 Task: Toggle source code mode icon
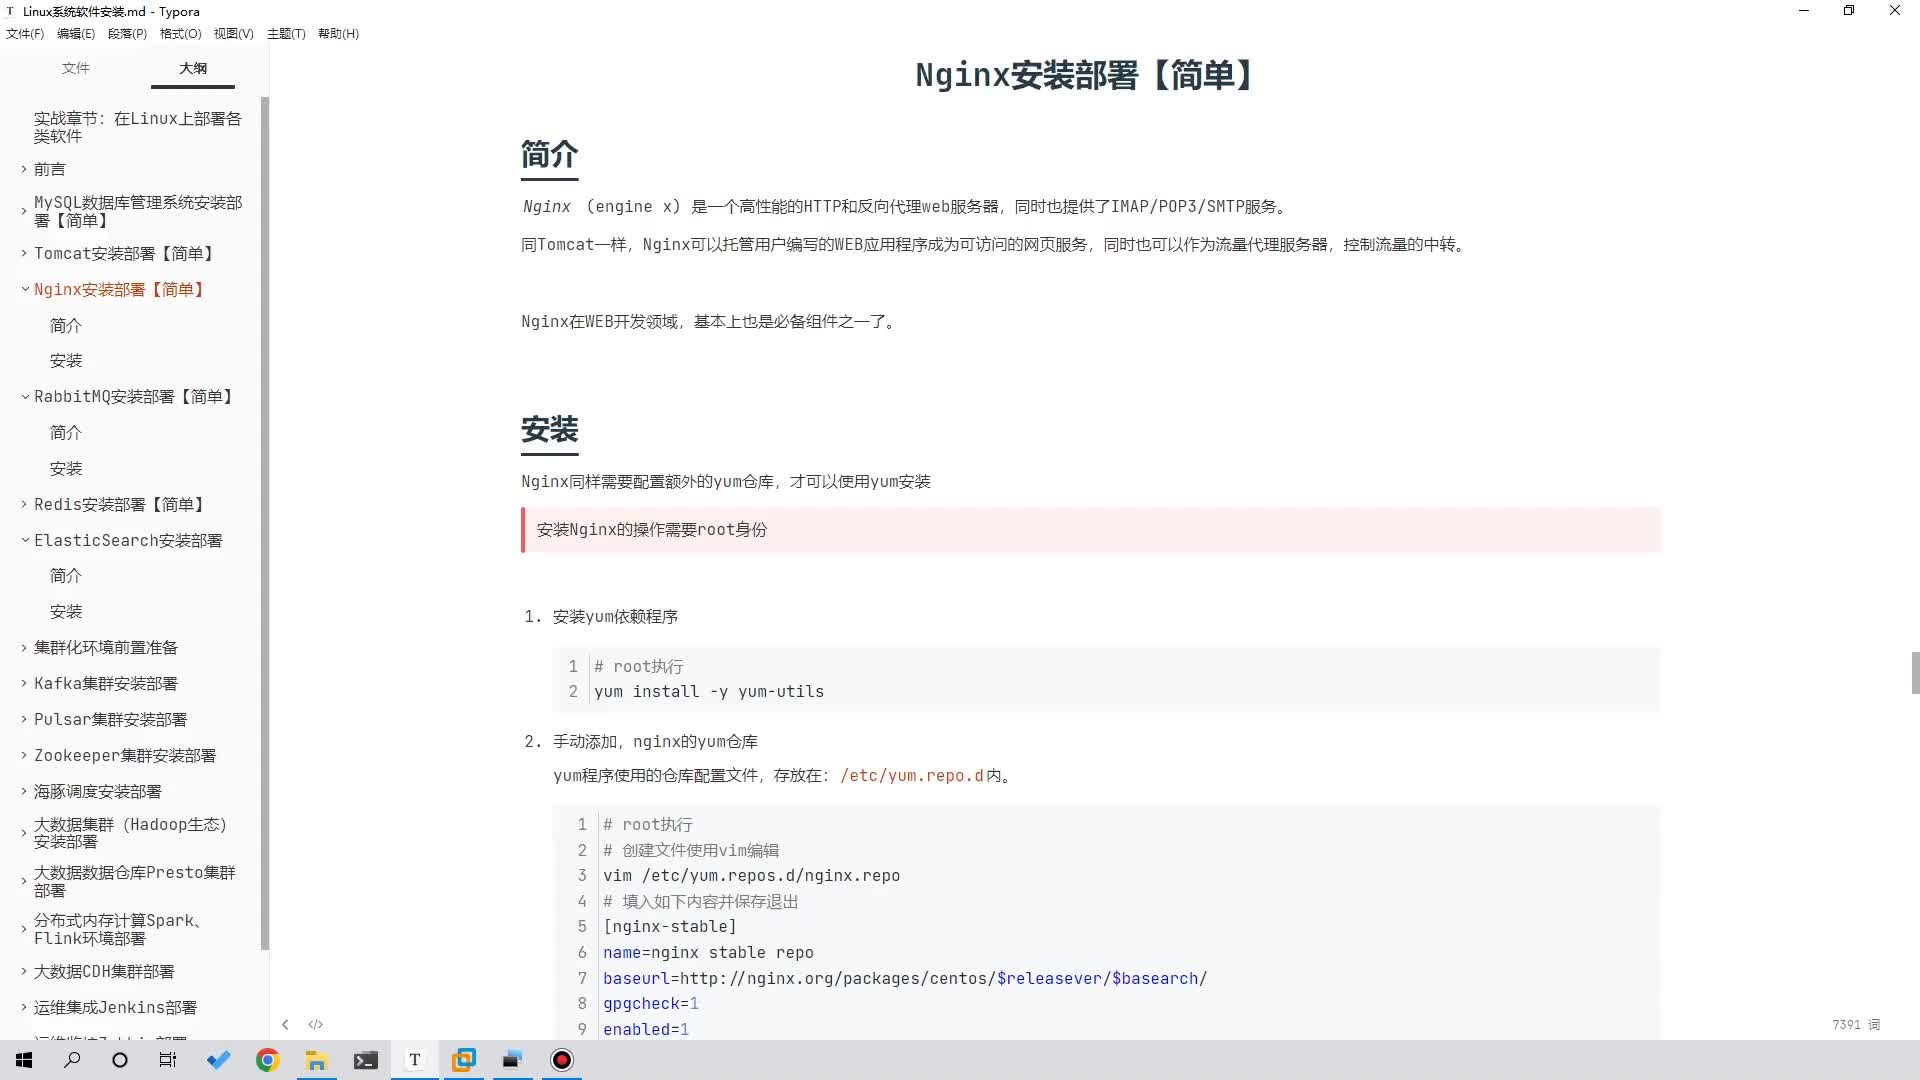[315, 1024]
